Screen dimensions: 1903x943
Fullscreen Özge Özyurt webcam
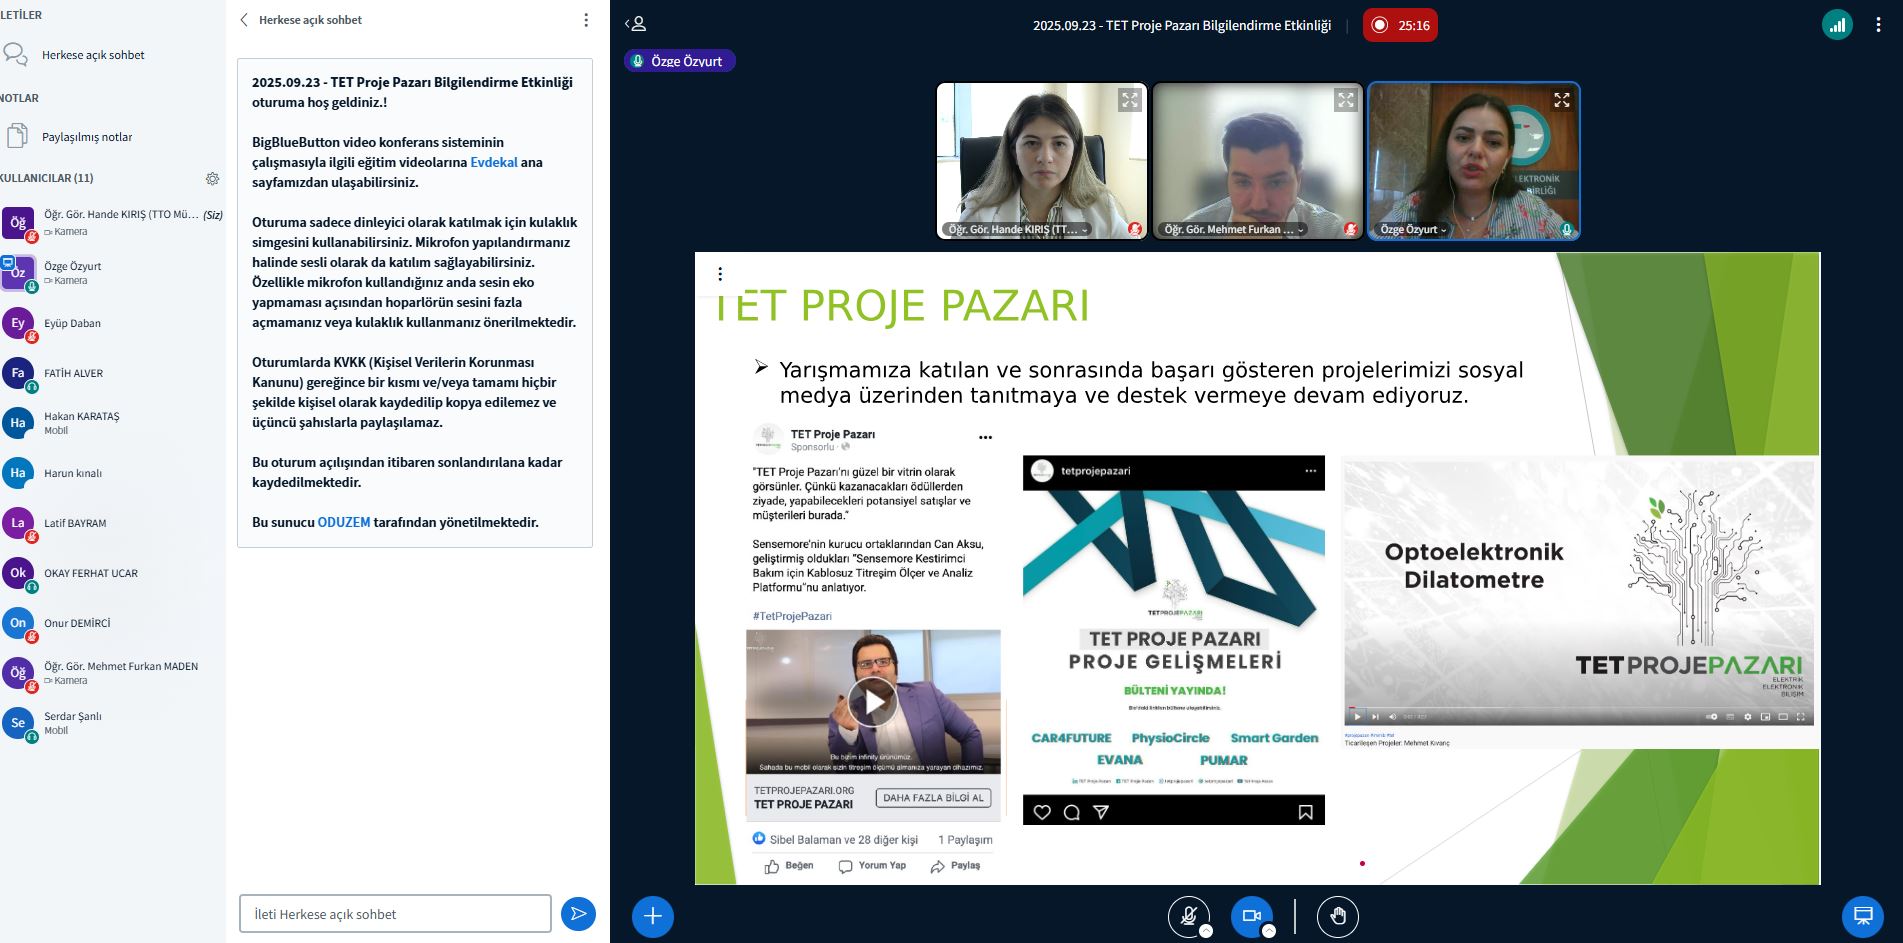coord(1562,100)
